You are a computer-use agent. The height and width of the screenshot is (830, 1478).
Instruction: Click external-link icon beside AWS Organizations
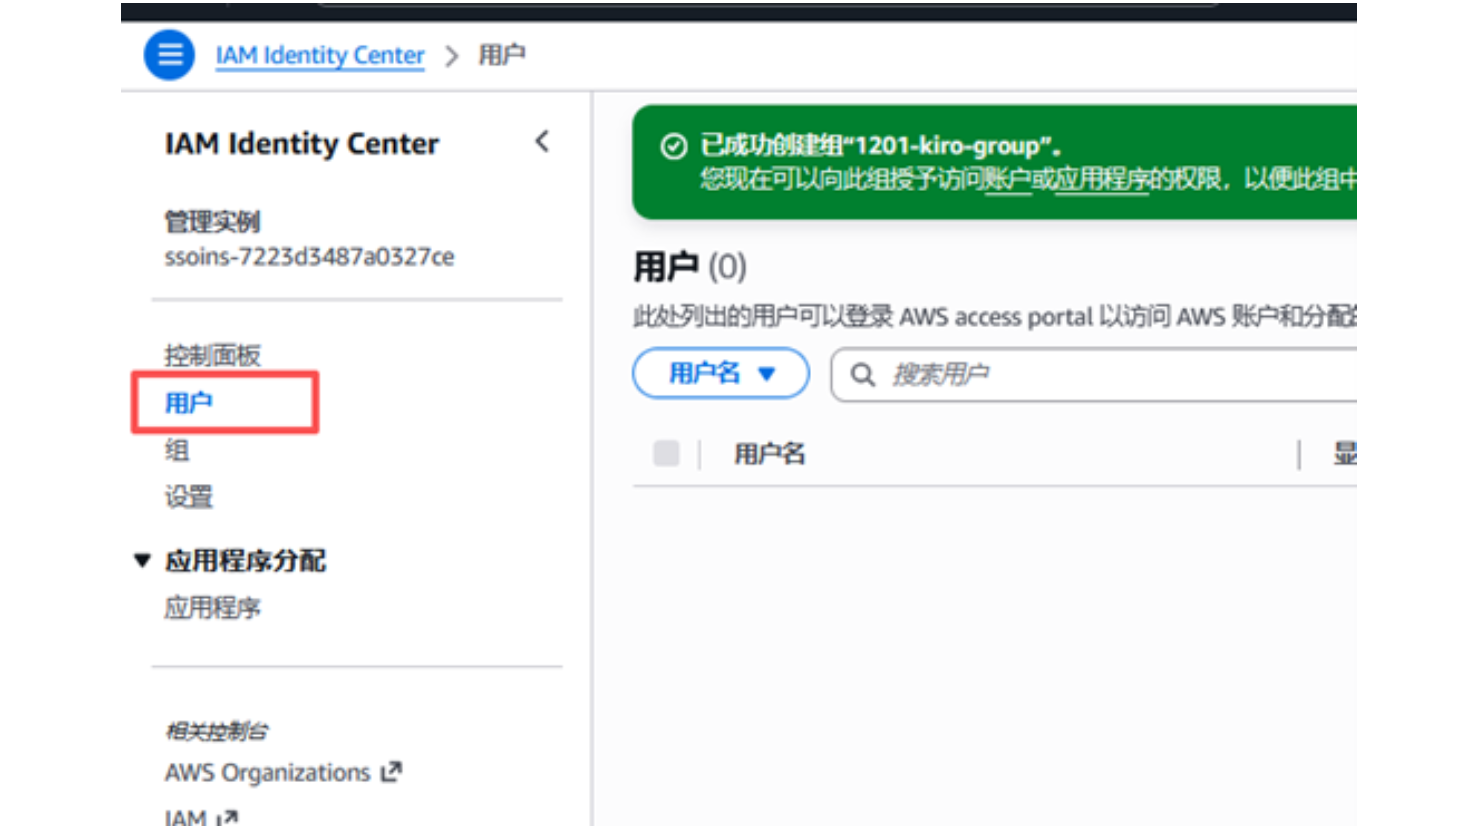coord(391,772)
